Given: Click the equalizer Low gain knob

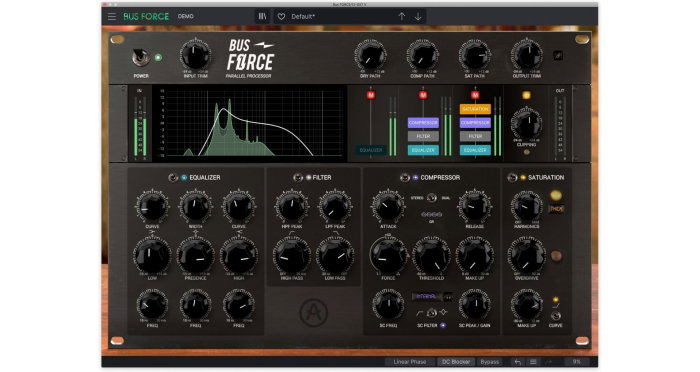Looking at the screenshot, I should click(x=152, y=255).
